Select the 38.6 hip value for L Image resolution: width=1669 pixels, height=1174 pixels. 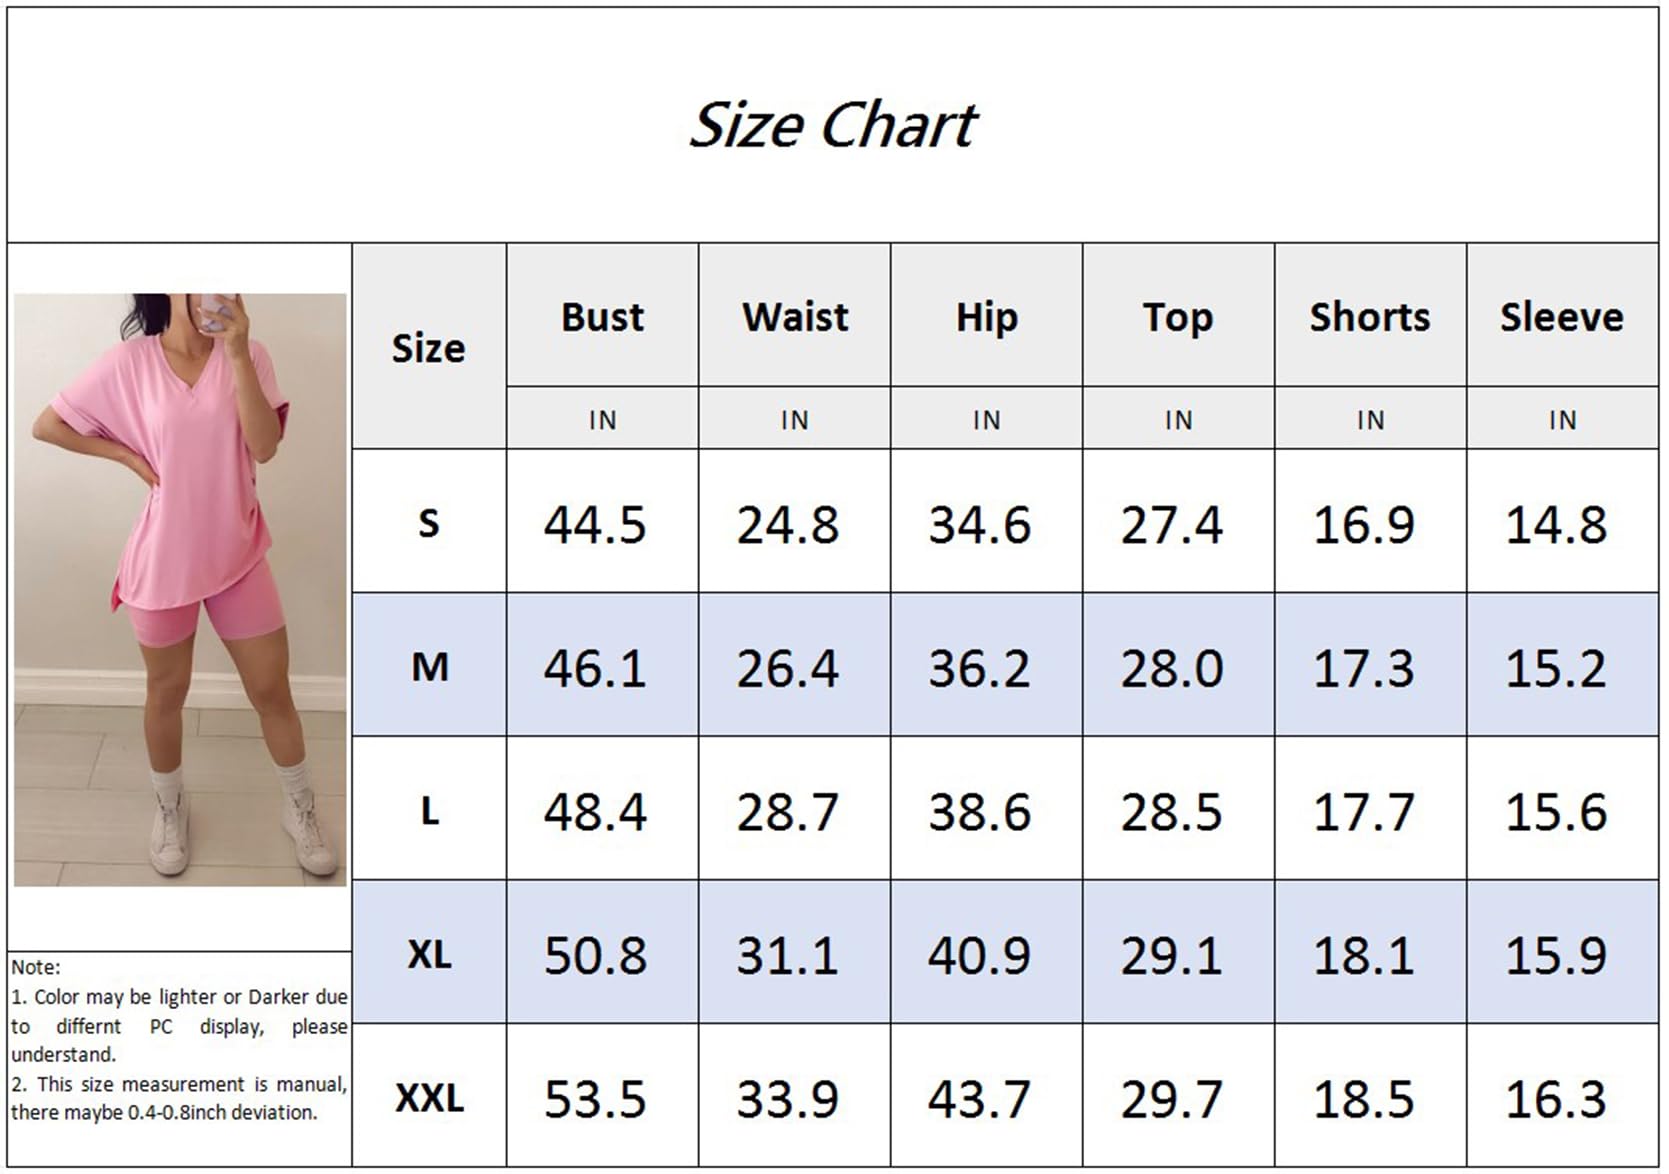point(979,812)
